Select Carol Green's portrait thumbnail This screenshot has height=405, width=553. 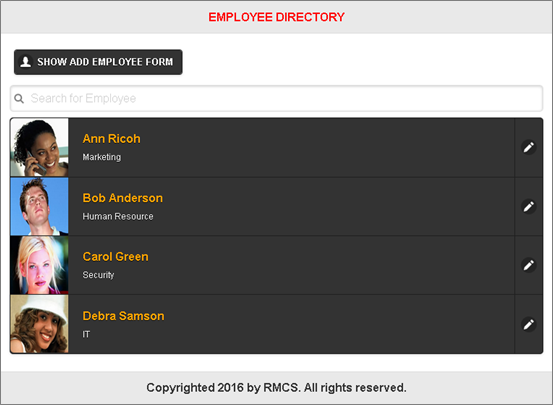40,265
